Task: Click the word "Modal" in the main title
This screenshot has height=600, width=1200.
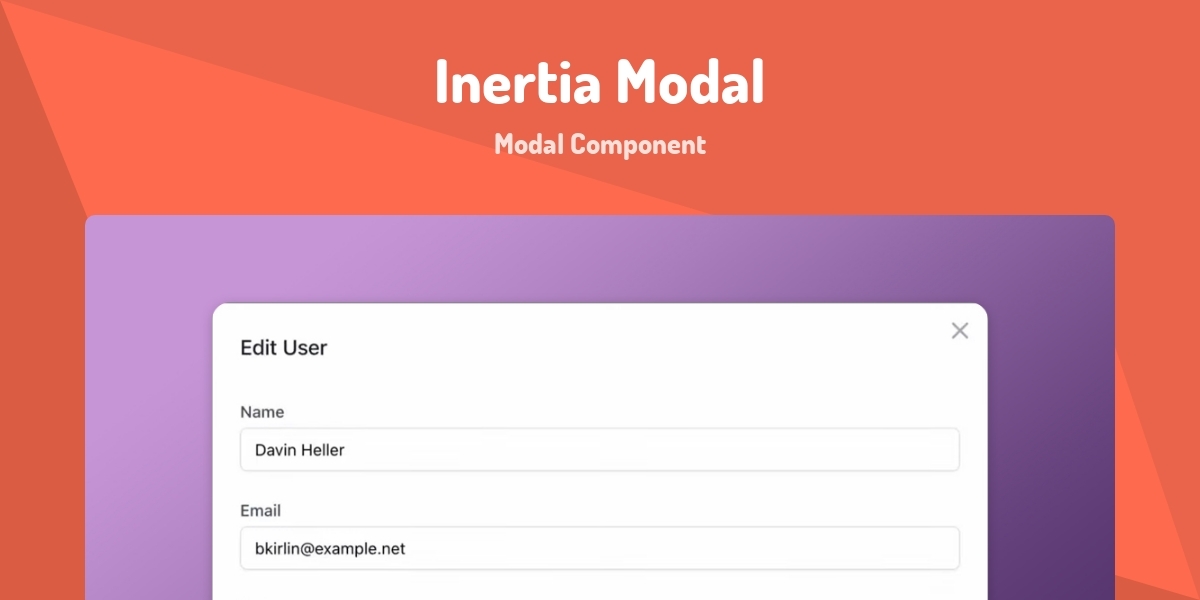Action: (689, 83)
